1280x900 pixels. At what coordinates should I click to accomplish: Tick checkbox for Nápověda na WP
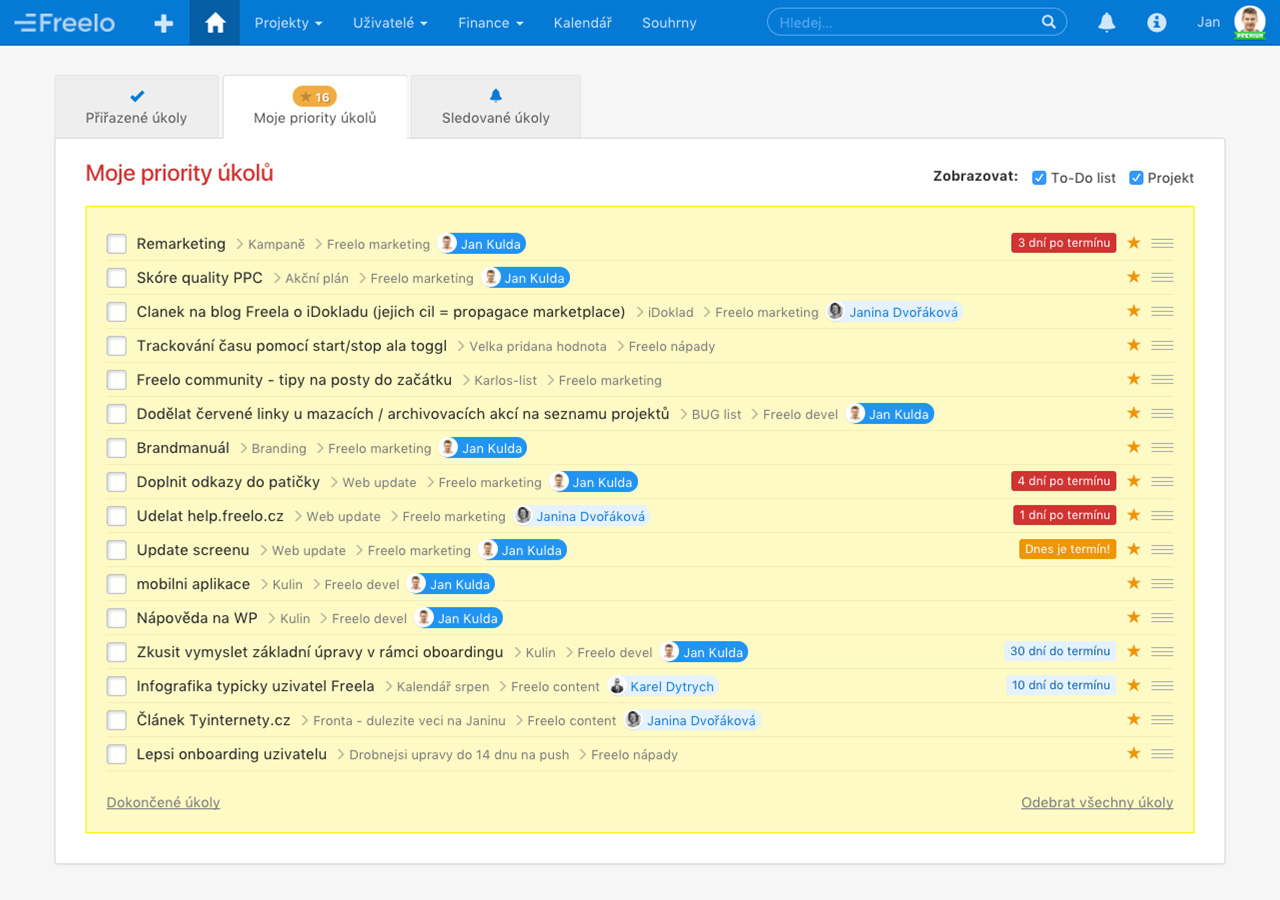(x=117, y=618)
